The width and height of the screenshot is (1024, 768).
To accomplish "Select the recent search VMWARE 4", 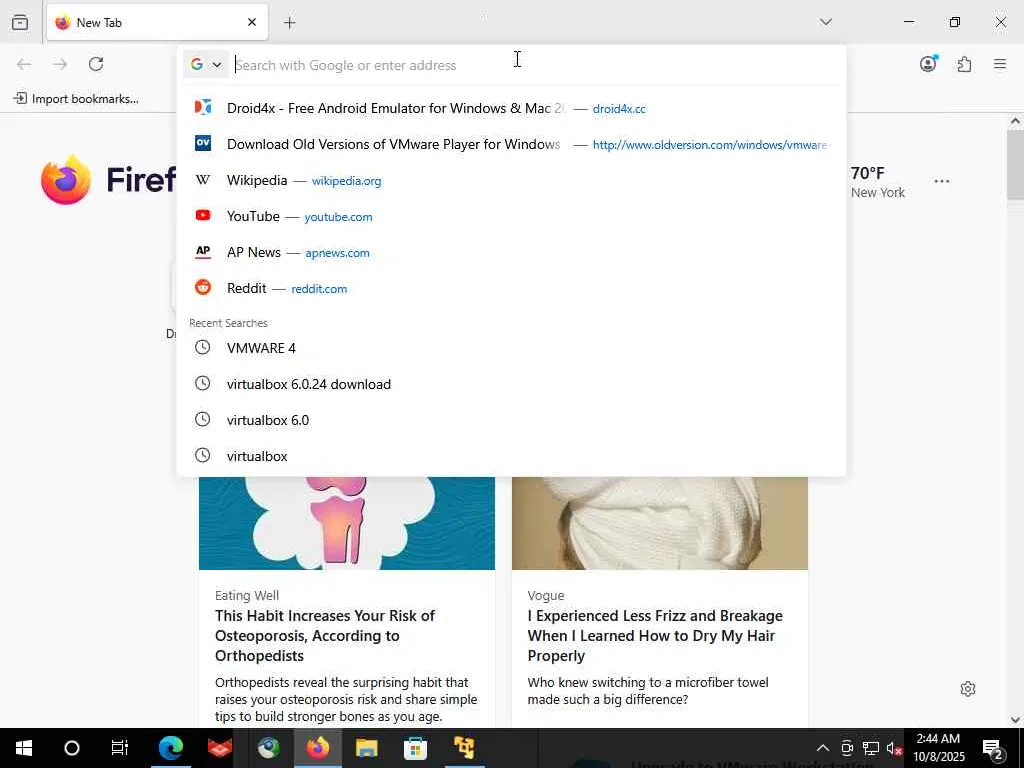I will pyautogui.click(x=511, y=348).
